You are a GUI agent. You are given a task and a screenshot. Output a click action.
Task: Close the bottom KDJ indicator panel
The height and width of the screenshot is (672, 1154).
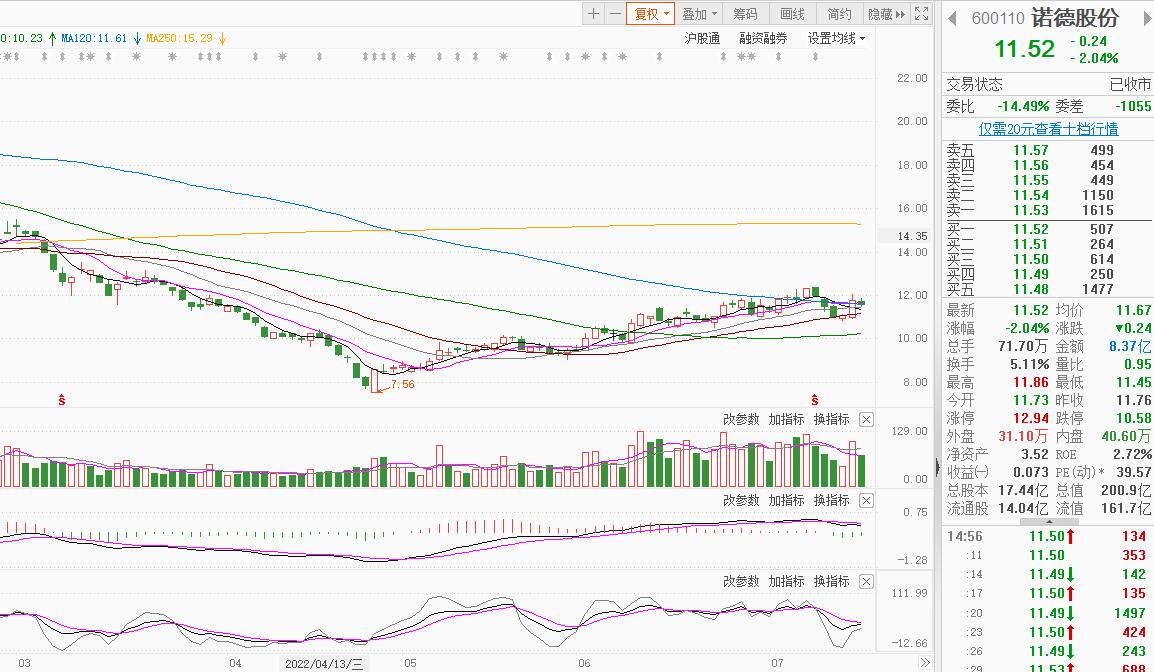coord(866,581)
